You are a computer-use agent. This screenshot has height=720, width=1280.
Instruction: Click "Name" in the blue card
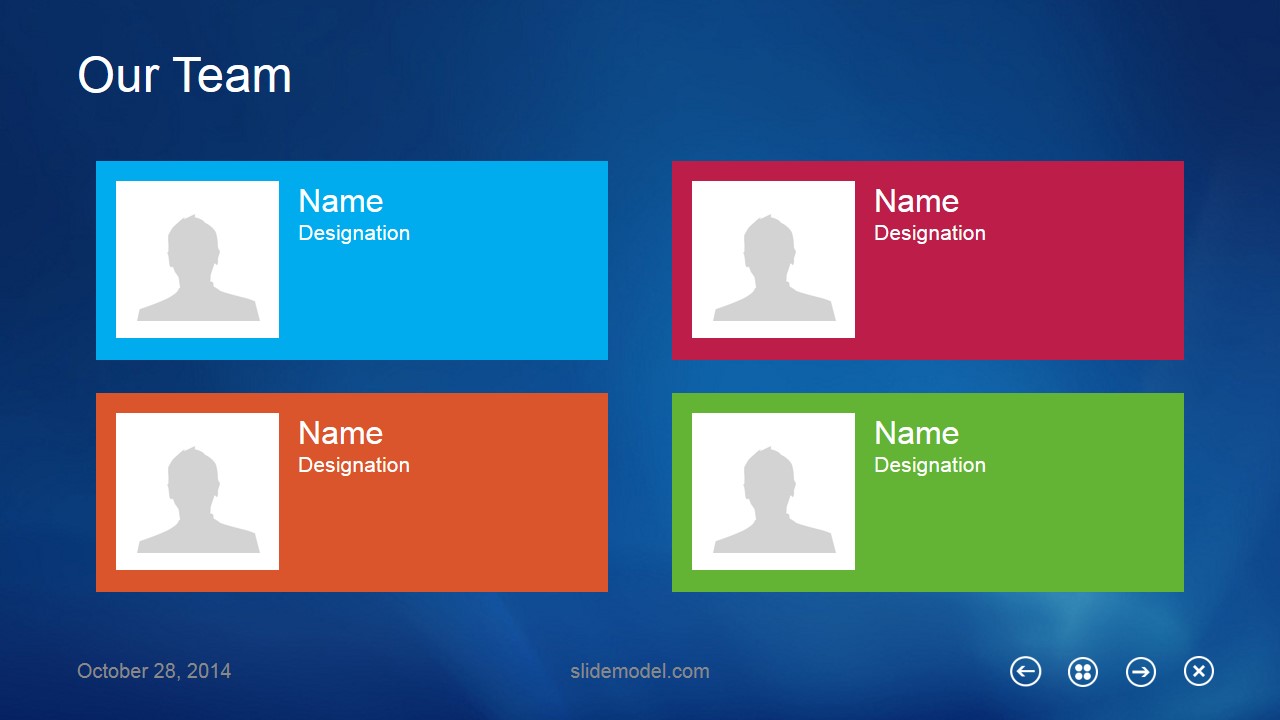pos(341,201)
